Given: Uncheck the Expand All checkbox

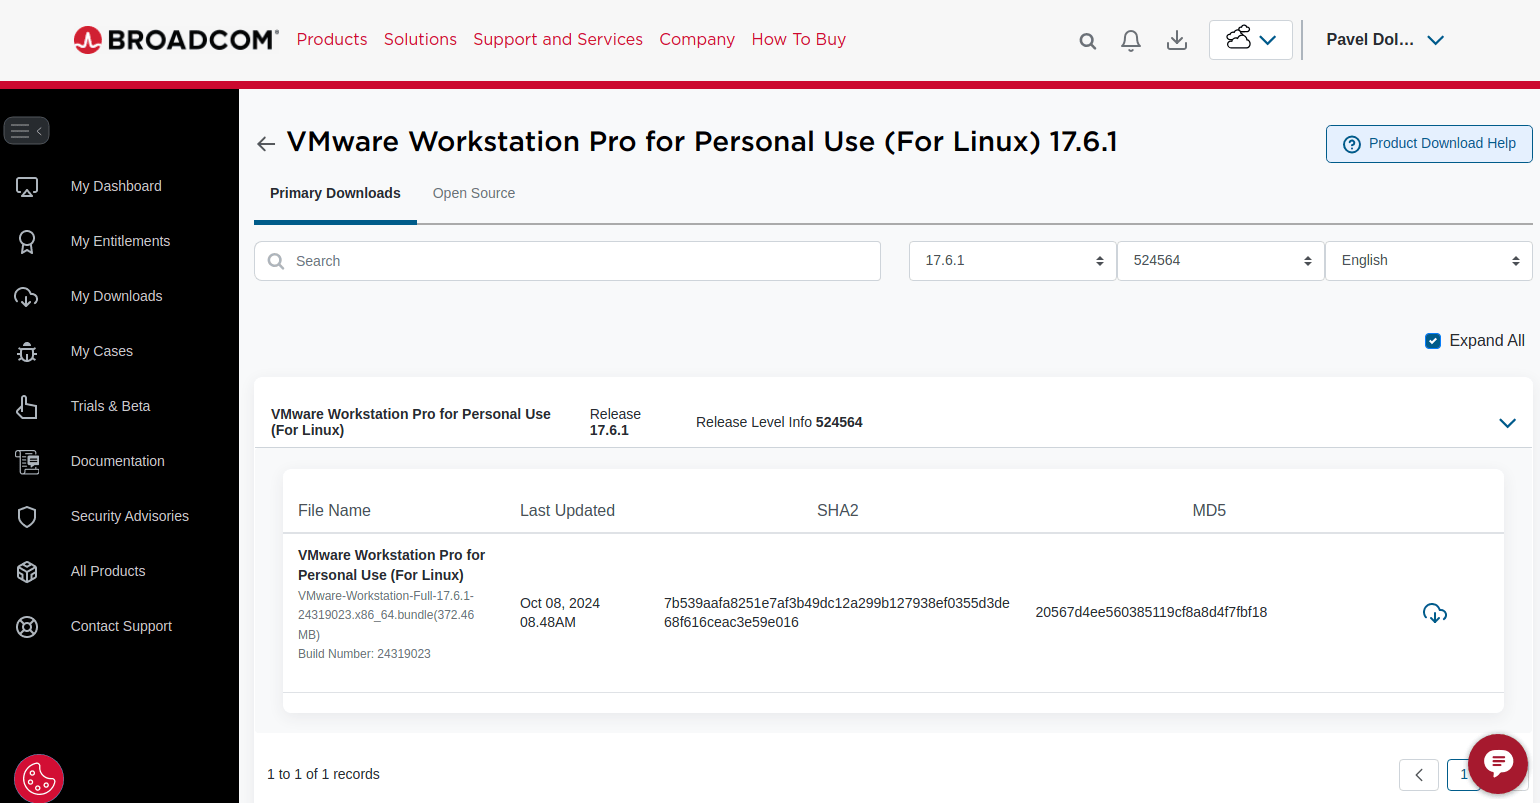Looking at the screenshot, I should tap(1433, 341).
